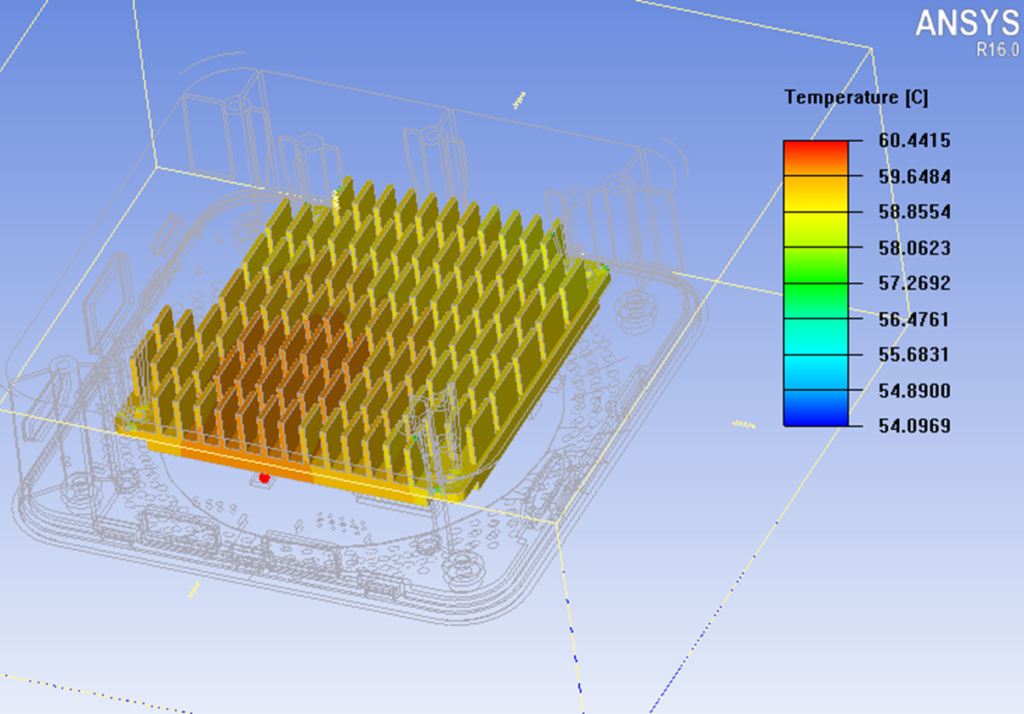
Task: Select the 55.6831 legend value
Action: click(914, 354)
